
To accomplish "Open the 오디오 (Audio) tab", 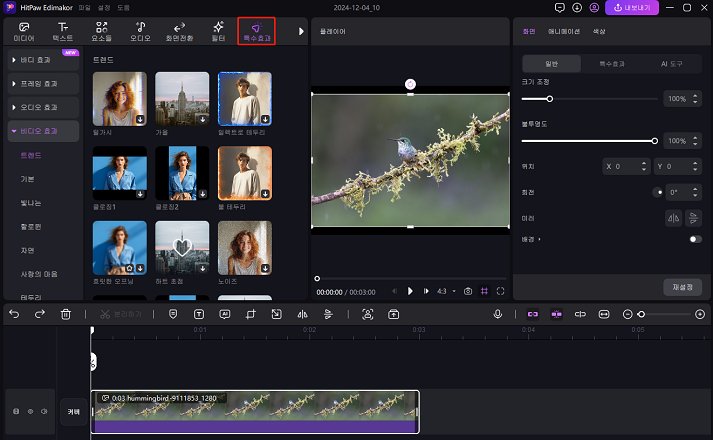I will coord(140,31).
